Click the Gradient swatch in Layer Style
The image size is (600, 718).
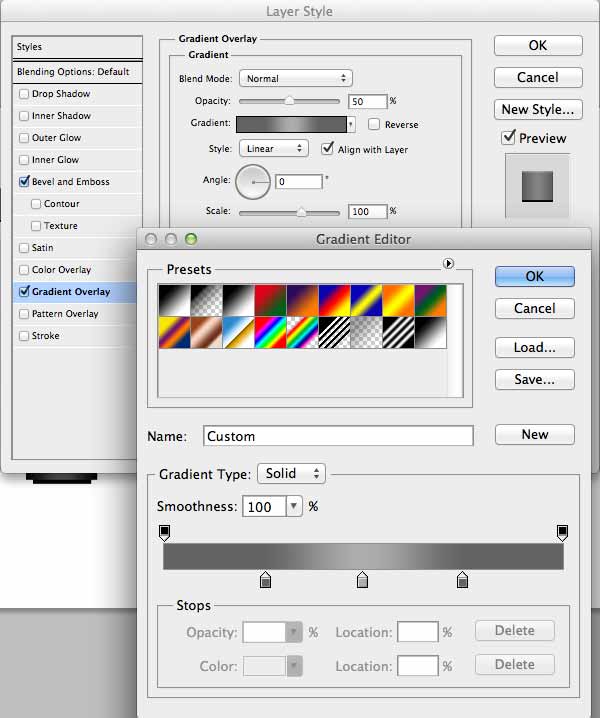point(291,124)
